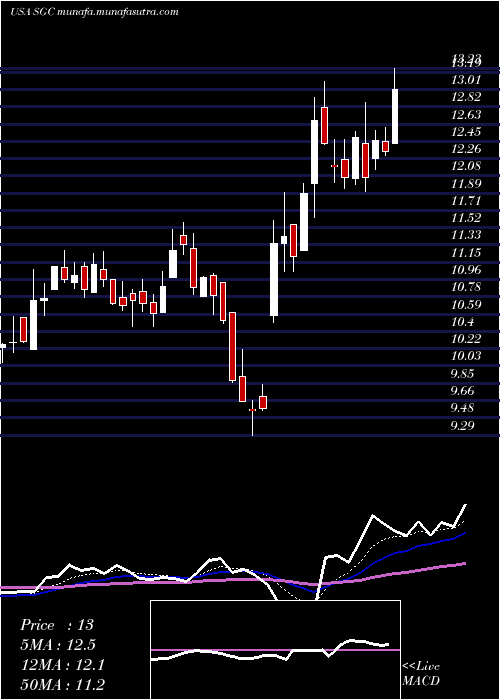The image size is (500, 700).
Task: Click the 'Price : 13' readout
Action: click(57, 625)
